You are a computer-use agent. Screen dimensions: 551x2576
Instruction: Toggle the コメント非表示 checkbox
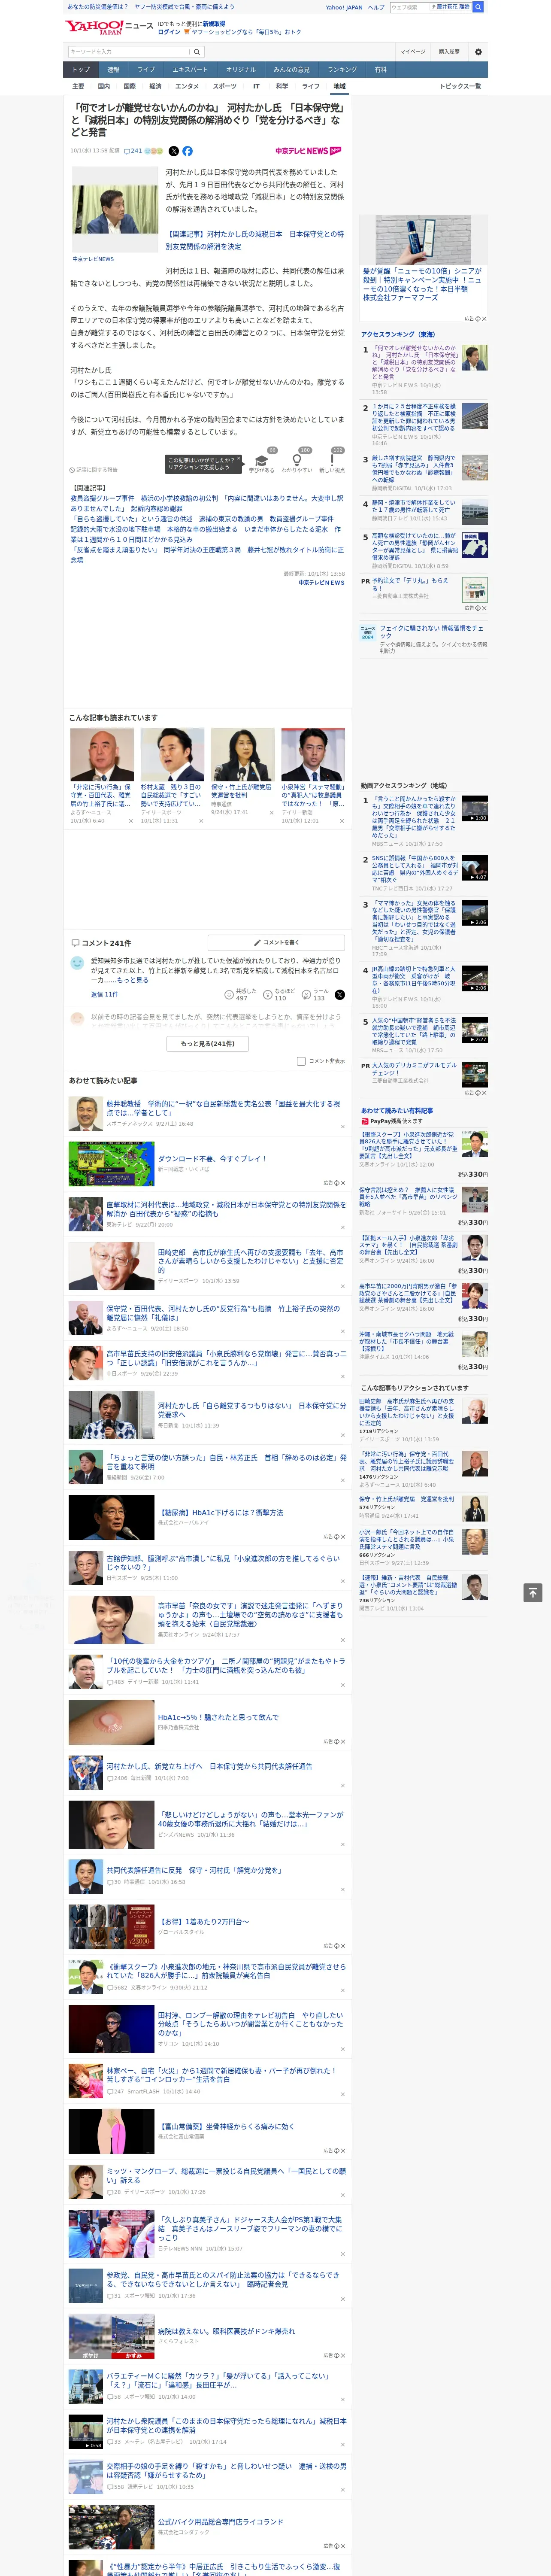(x=301, y=1061)
